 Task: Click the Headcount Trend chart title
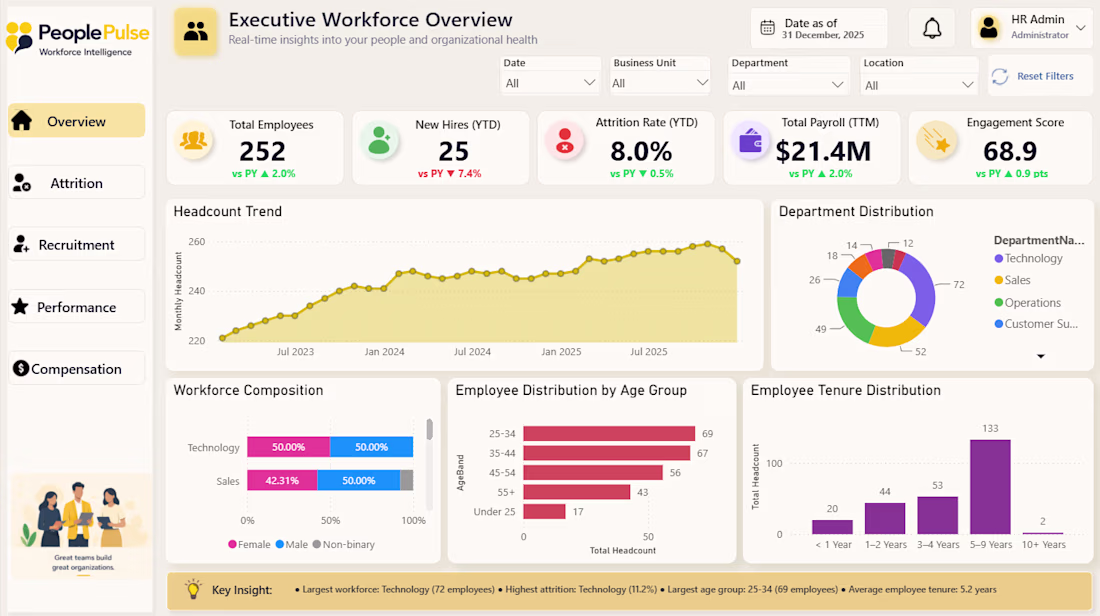point(227,212)
